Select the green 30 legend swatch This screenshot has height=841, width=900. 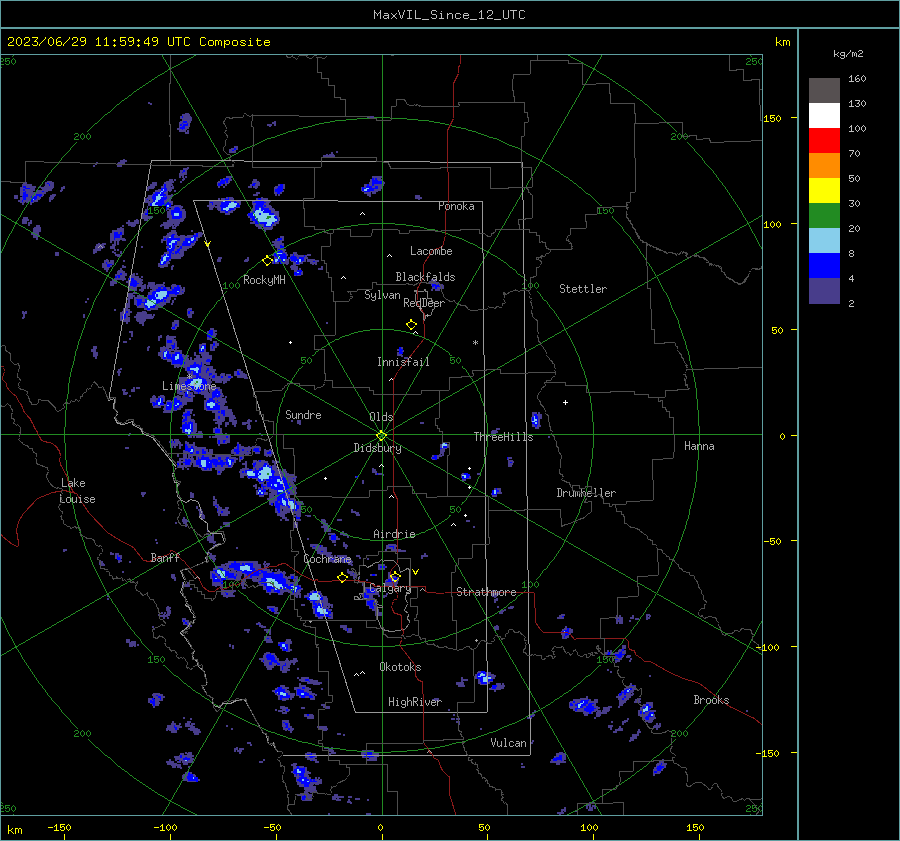(824, 216)
